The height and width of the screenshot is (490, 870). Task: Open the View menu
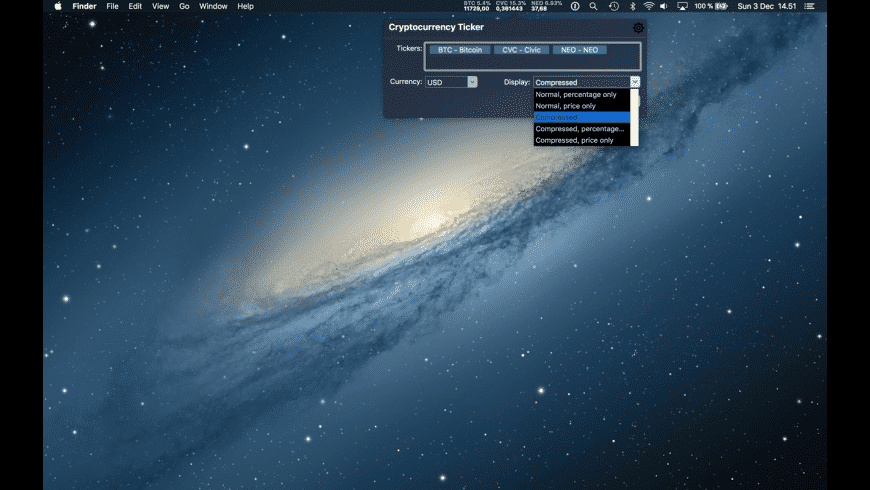pos(160,6)
